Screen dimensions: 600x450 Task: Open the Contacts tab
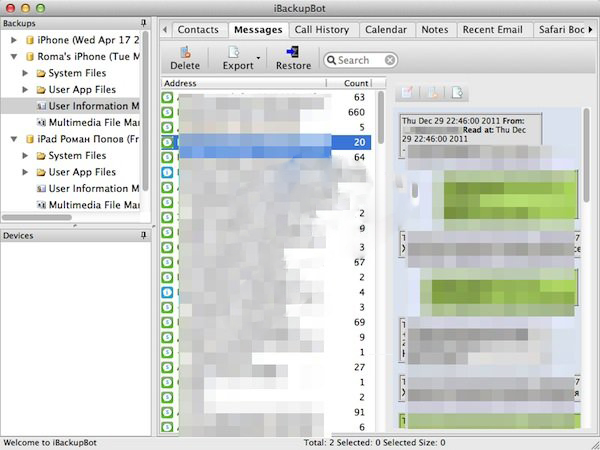pos(198,30)
